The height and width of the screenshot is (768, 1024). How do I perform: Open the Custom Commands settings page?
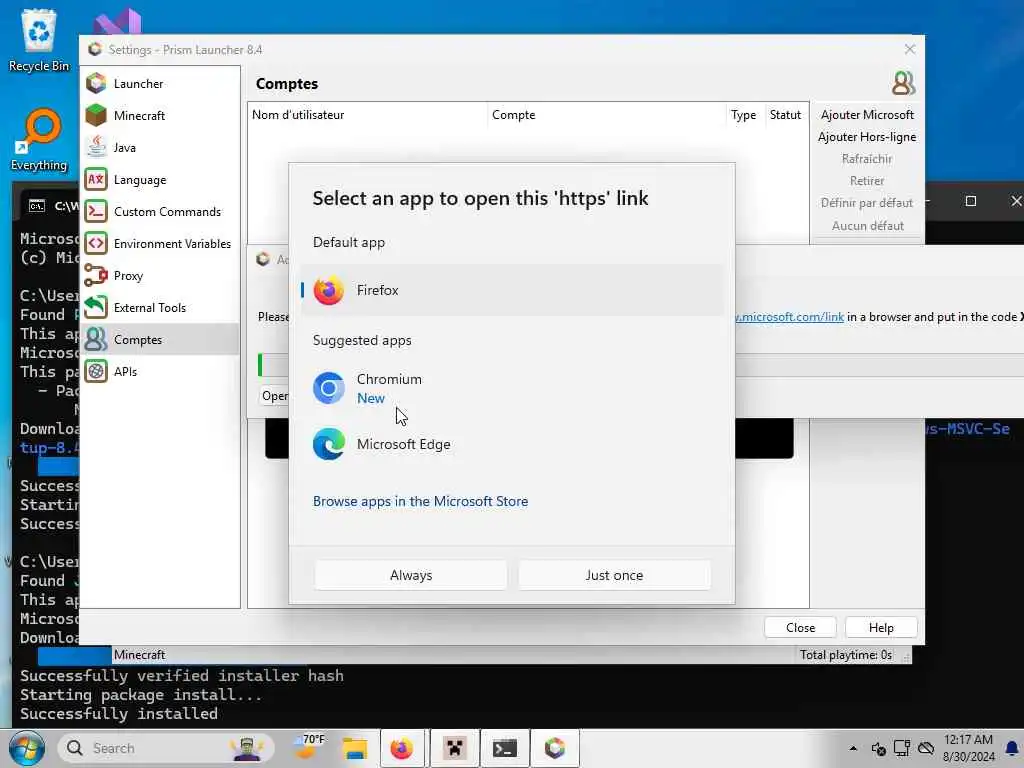[x=159, y=212]
